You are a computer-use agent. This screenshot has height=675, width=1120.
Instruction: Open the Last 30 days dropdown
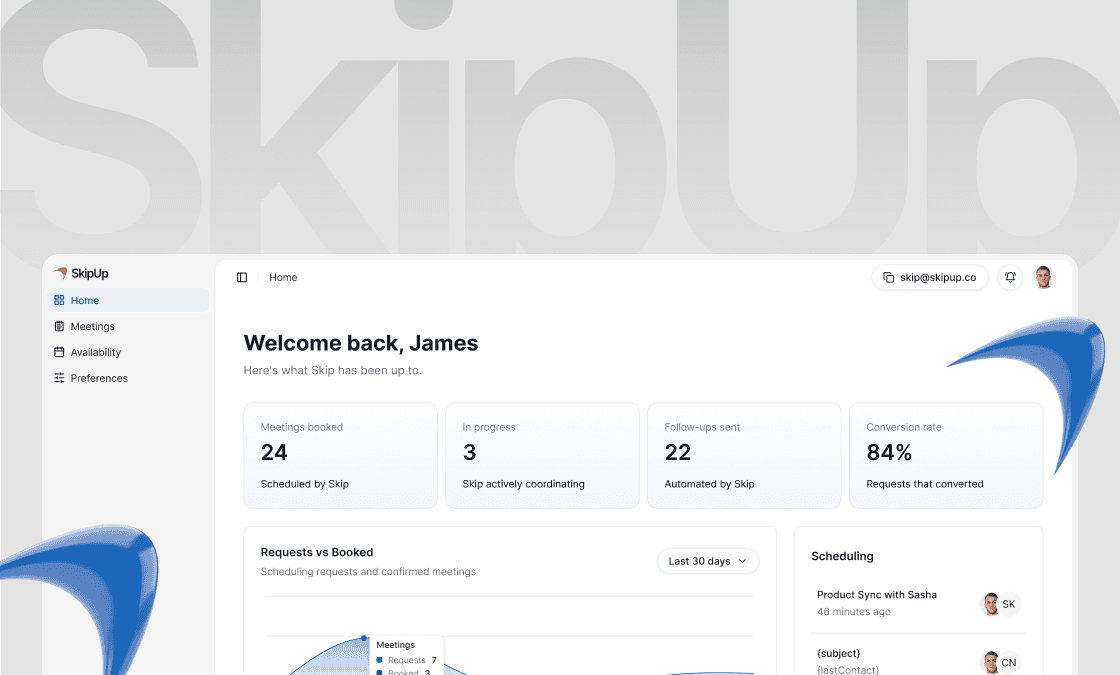708,561
